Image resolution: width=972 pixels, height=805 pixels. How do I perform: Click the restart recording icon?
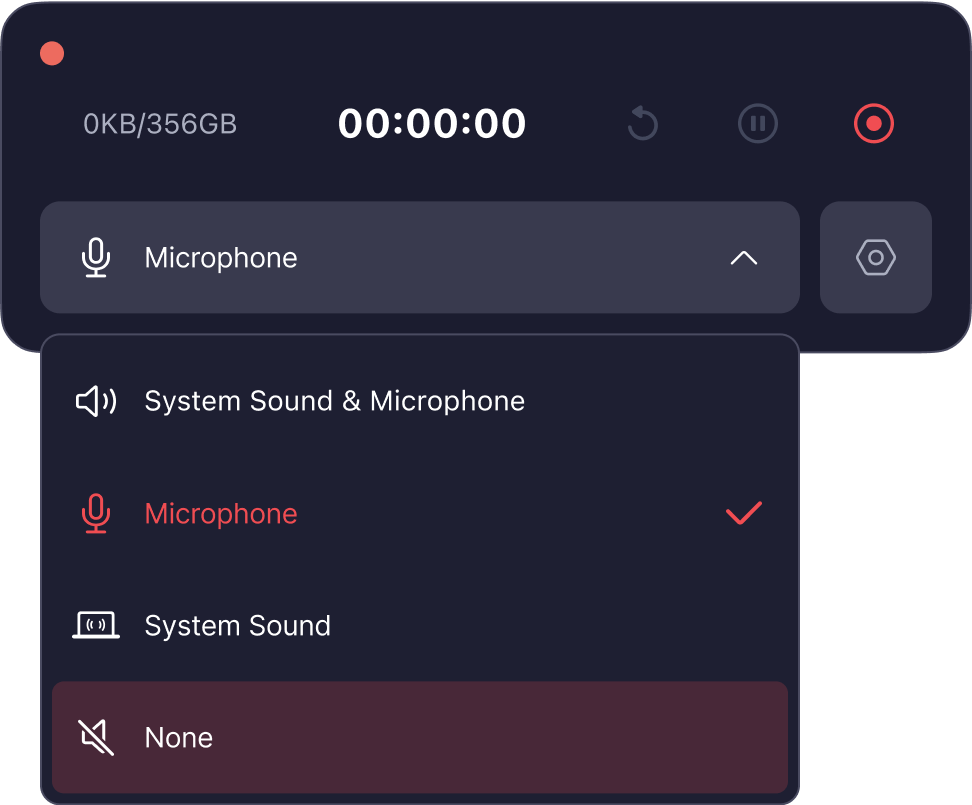[x=642, y=123]
